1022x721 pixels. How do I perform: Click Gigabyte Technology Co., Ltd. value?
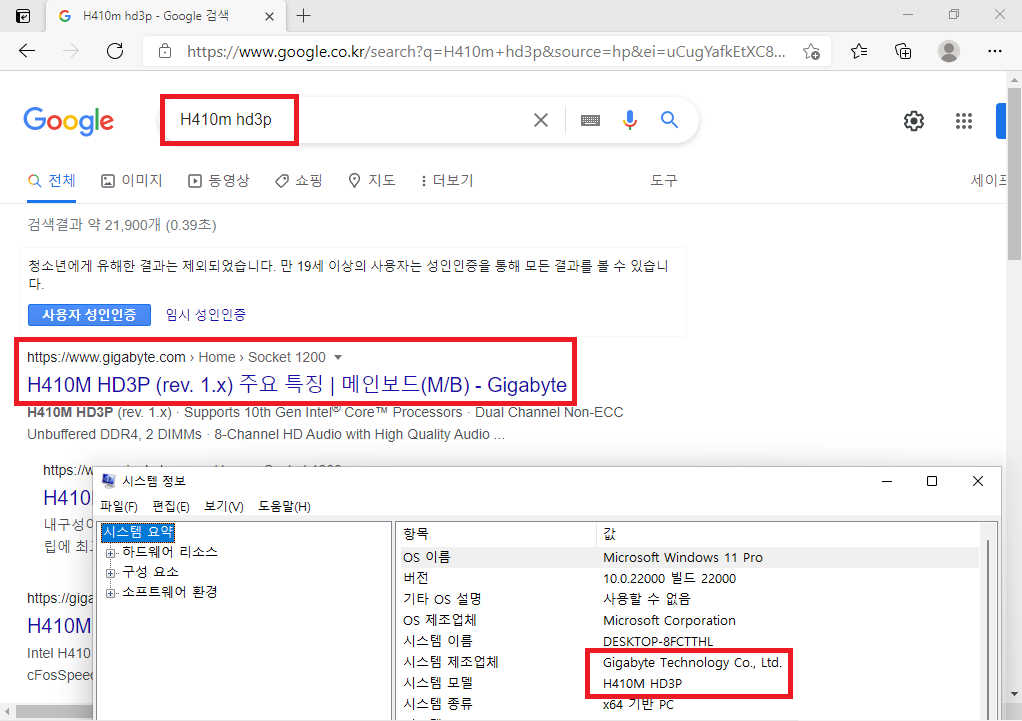[692, 662]
